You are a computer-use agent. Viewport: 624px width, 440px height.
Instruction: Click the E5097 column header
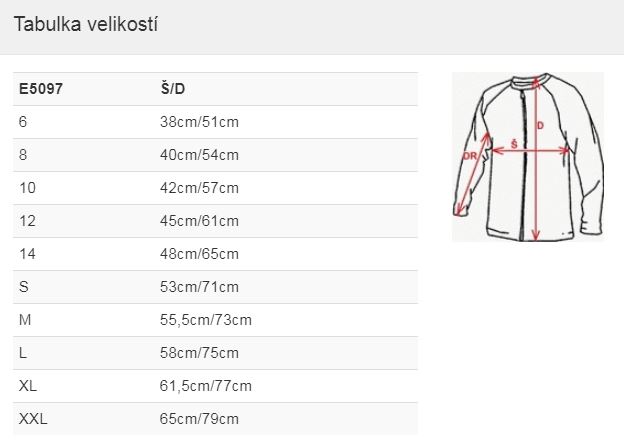coord(41,89)
